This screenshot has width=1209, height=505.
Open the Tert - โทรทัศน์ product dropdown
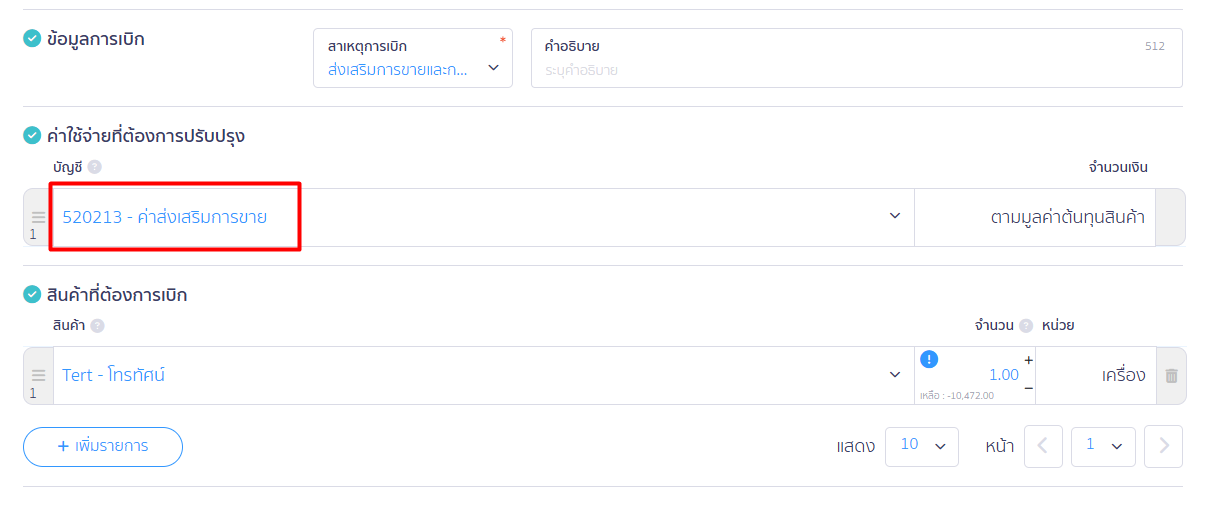tap(895, 375)
